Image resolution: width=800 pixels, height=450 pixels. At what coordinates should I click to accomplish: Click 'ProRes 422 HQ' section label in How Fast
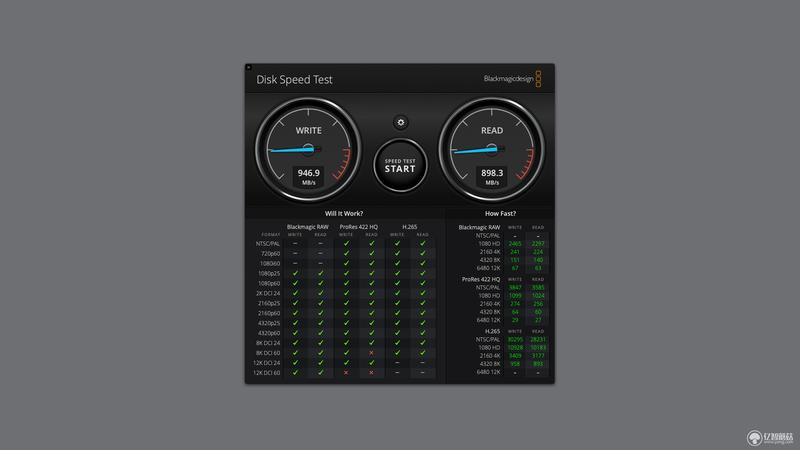[x=481, y=280]
